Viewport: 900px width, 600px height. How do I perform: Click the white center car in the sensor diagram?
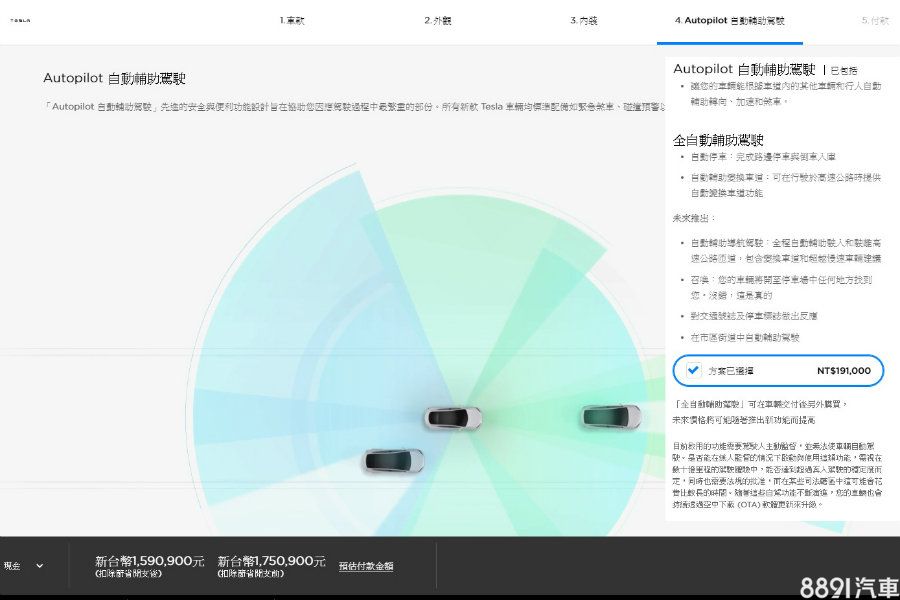[x=452, y=417]
